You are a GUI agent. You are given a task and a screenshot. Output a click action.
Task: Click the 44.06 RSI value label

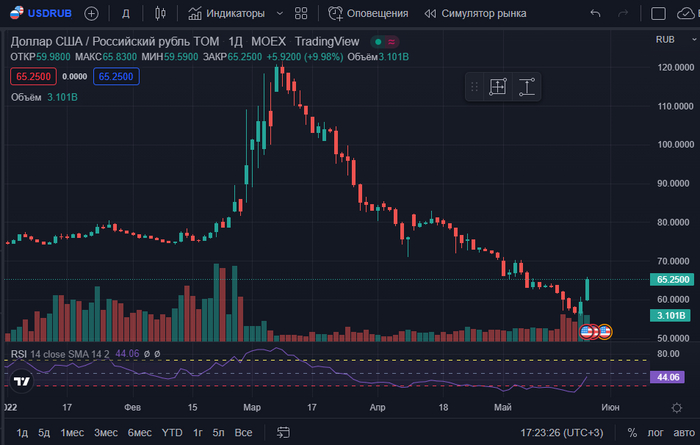pos(668,377)
